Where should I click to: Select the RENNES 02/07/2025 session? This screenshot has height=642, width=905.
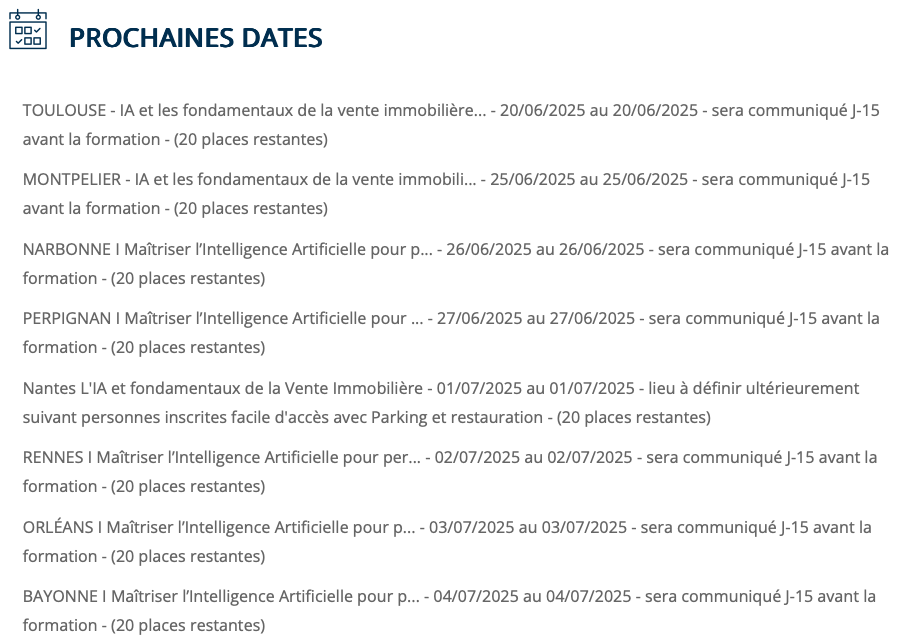pos(450,472)
